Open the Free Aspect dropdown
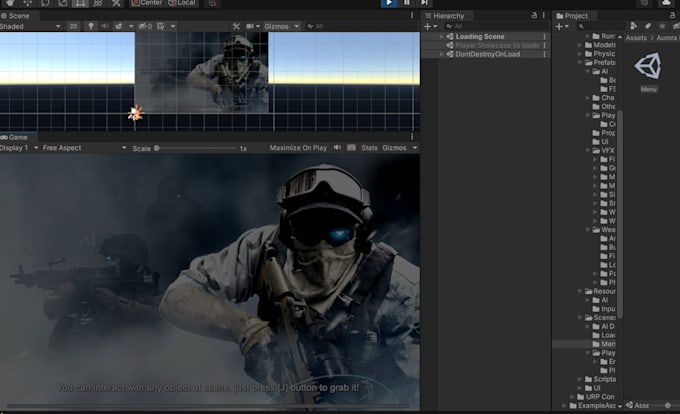680x414 pixels. click(x=84, y=148)
